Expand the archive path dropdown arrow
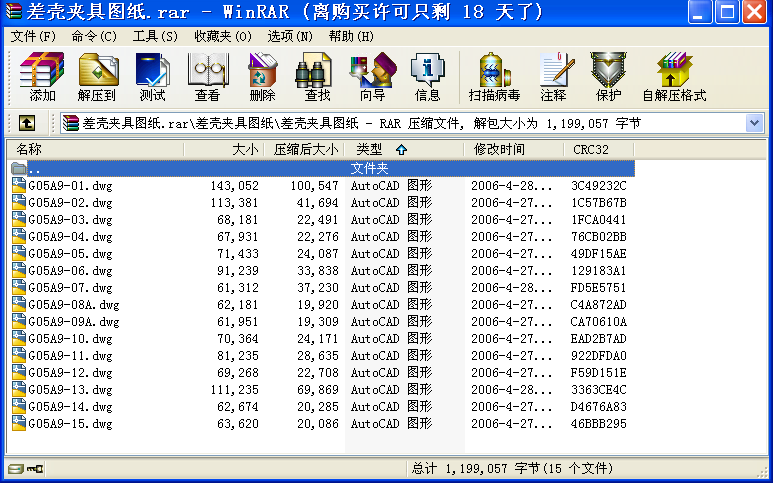This screenshot has width=773, height=483. pyautogui.click(x=754, y=123)
